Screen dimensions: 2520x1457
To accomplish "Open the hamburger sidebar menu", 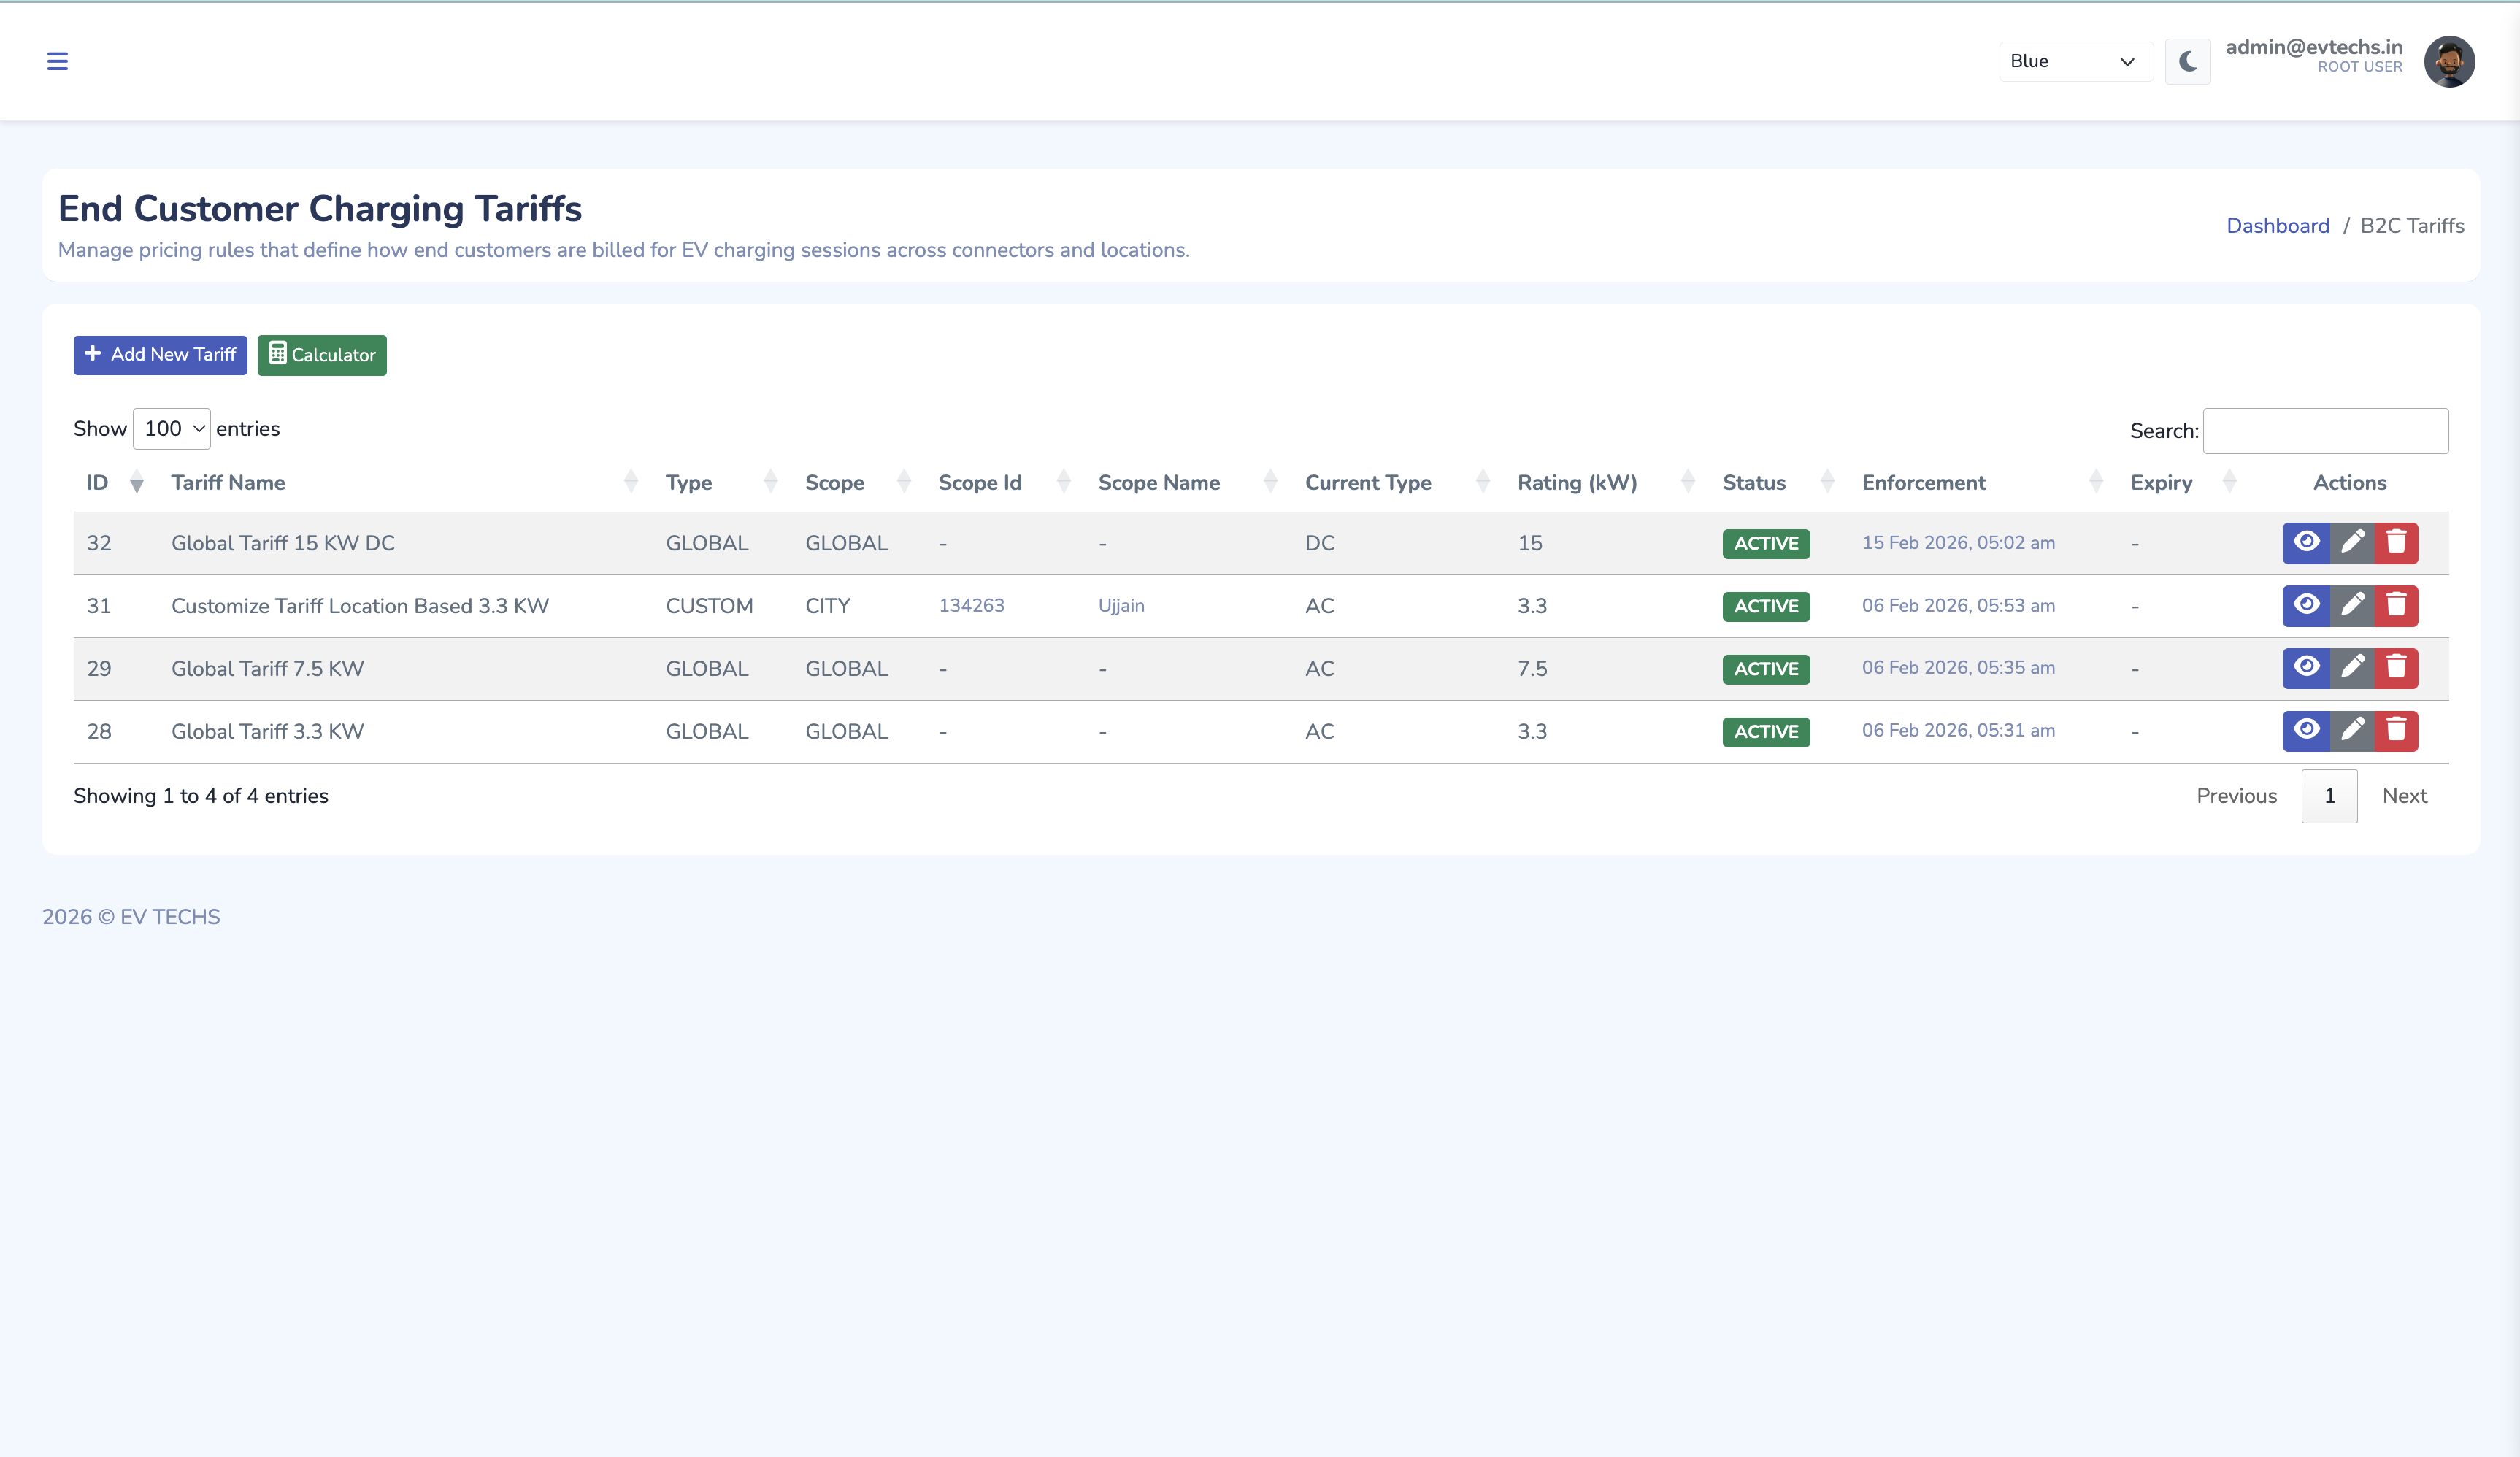I will [57, 61].
